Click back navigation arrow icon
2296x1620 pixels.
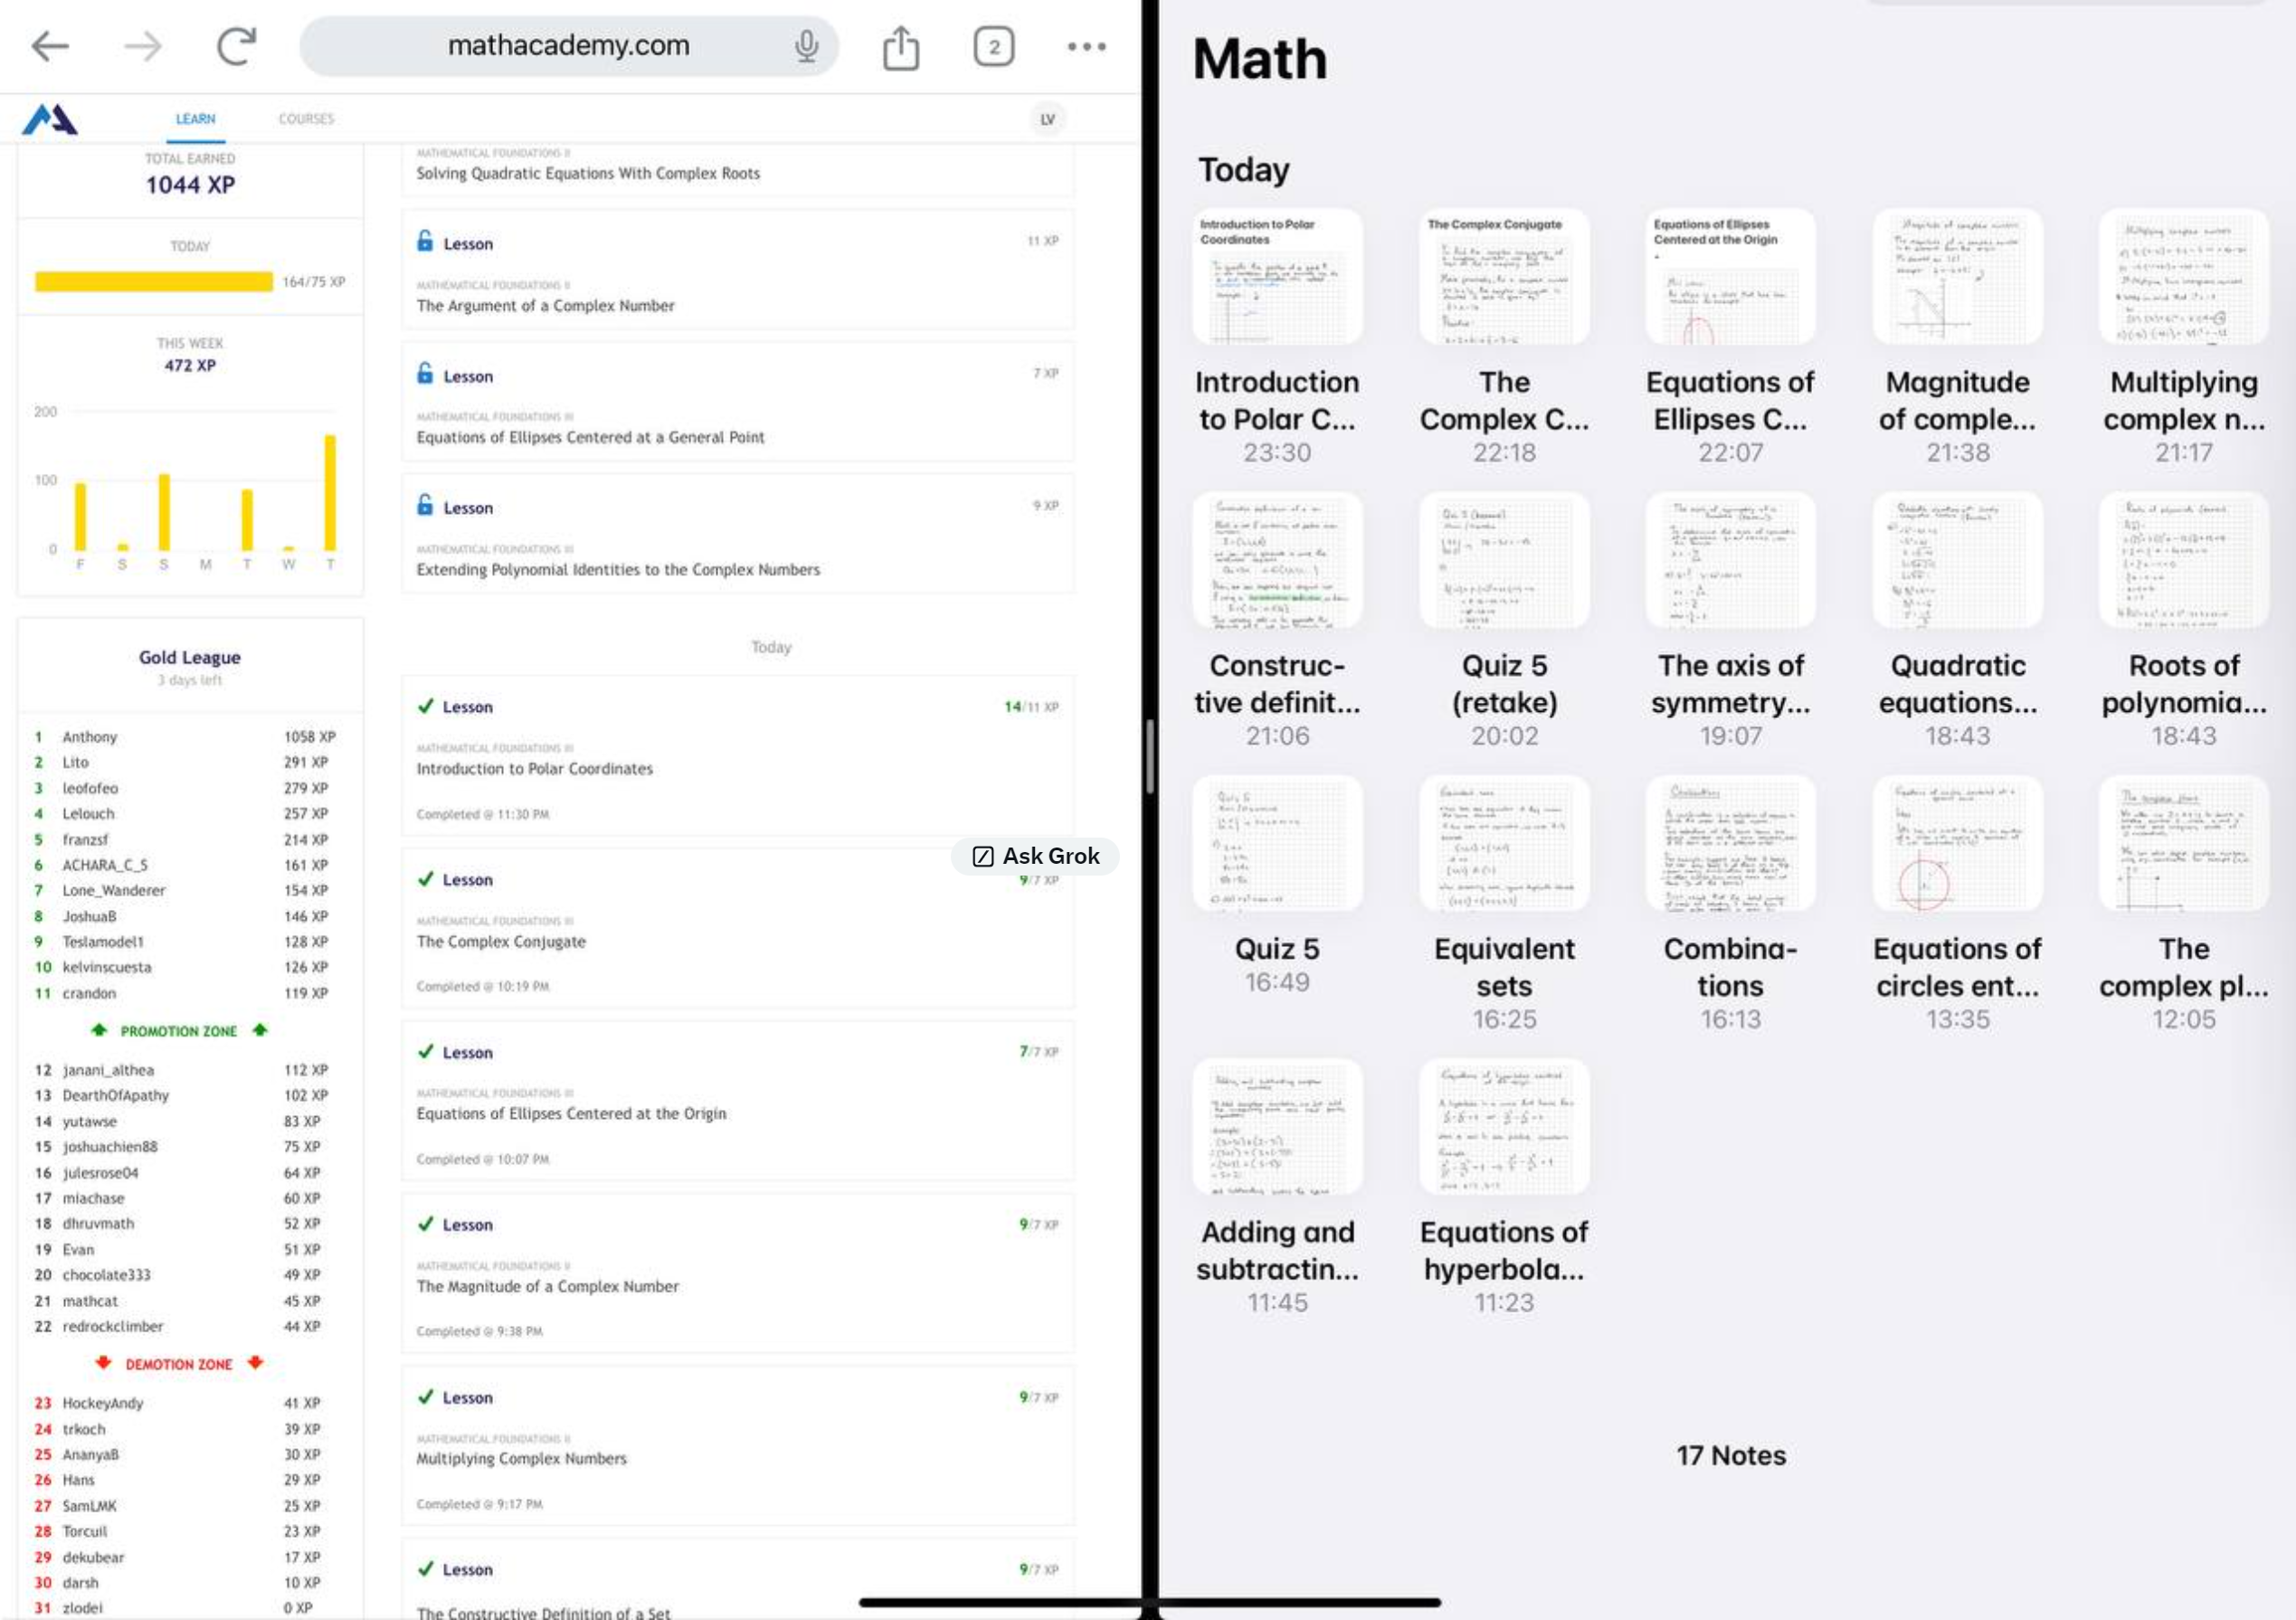47,43
